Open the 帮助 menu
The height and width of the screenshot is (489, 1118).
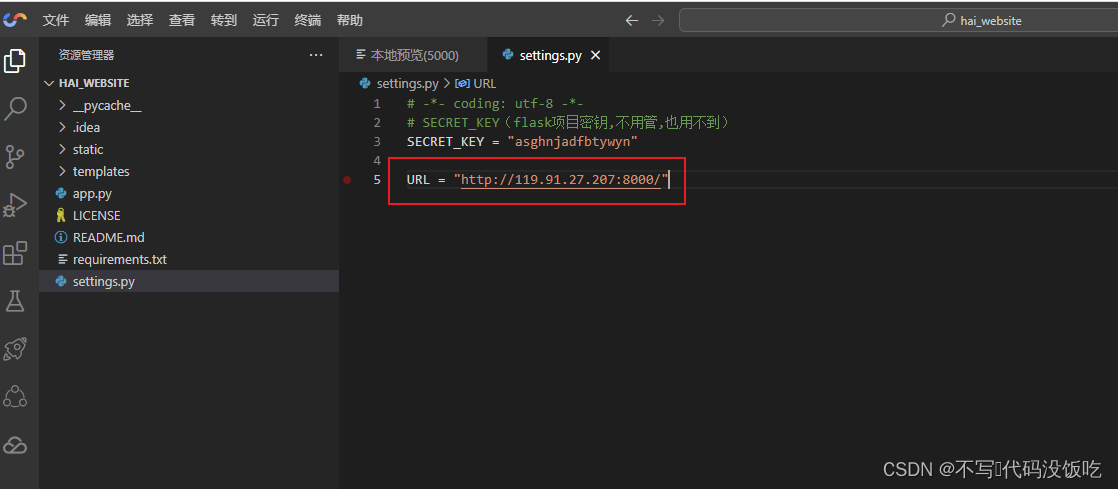tap(349, 21)
